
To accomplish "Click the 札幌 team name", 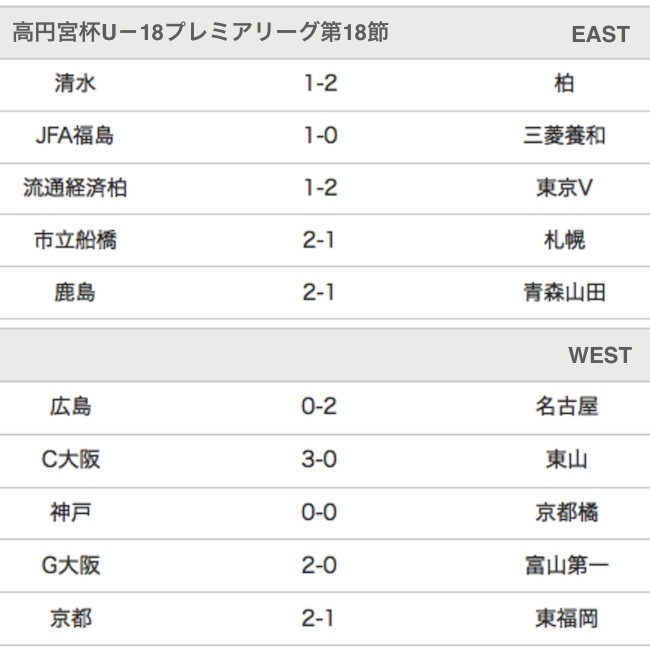I will [x=565, y=241].
